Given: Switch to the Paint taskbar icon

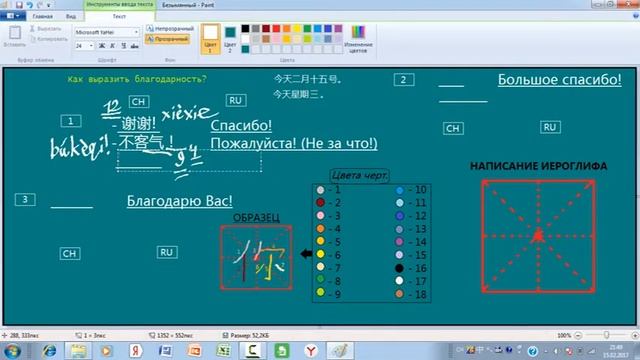Looking at the screenshot, I should 340,351.
